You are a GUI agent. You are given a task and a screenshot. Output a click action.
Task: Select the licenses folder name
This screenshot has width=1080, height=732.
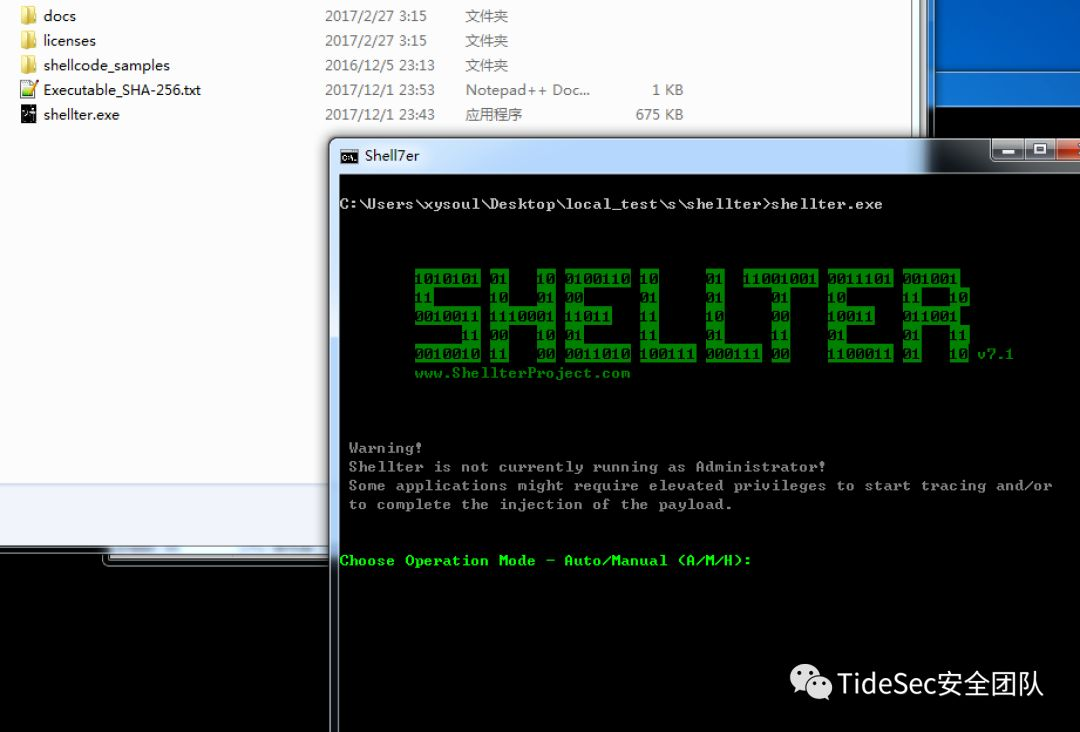click(x=70, y=40)
